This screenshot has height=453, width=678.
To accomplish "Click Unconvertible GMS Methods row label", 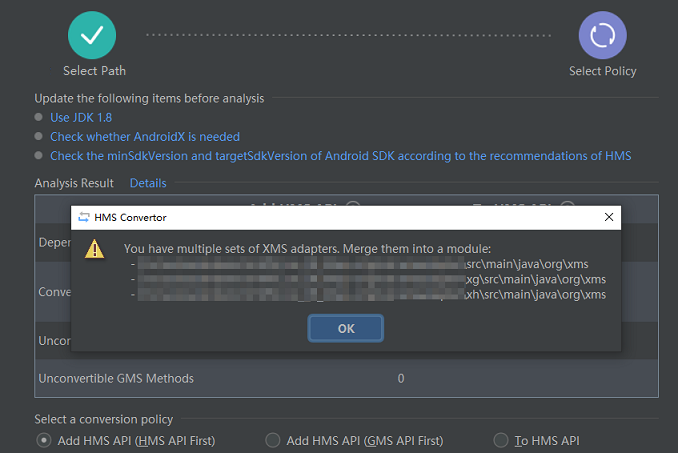I will (116, 378).
